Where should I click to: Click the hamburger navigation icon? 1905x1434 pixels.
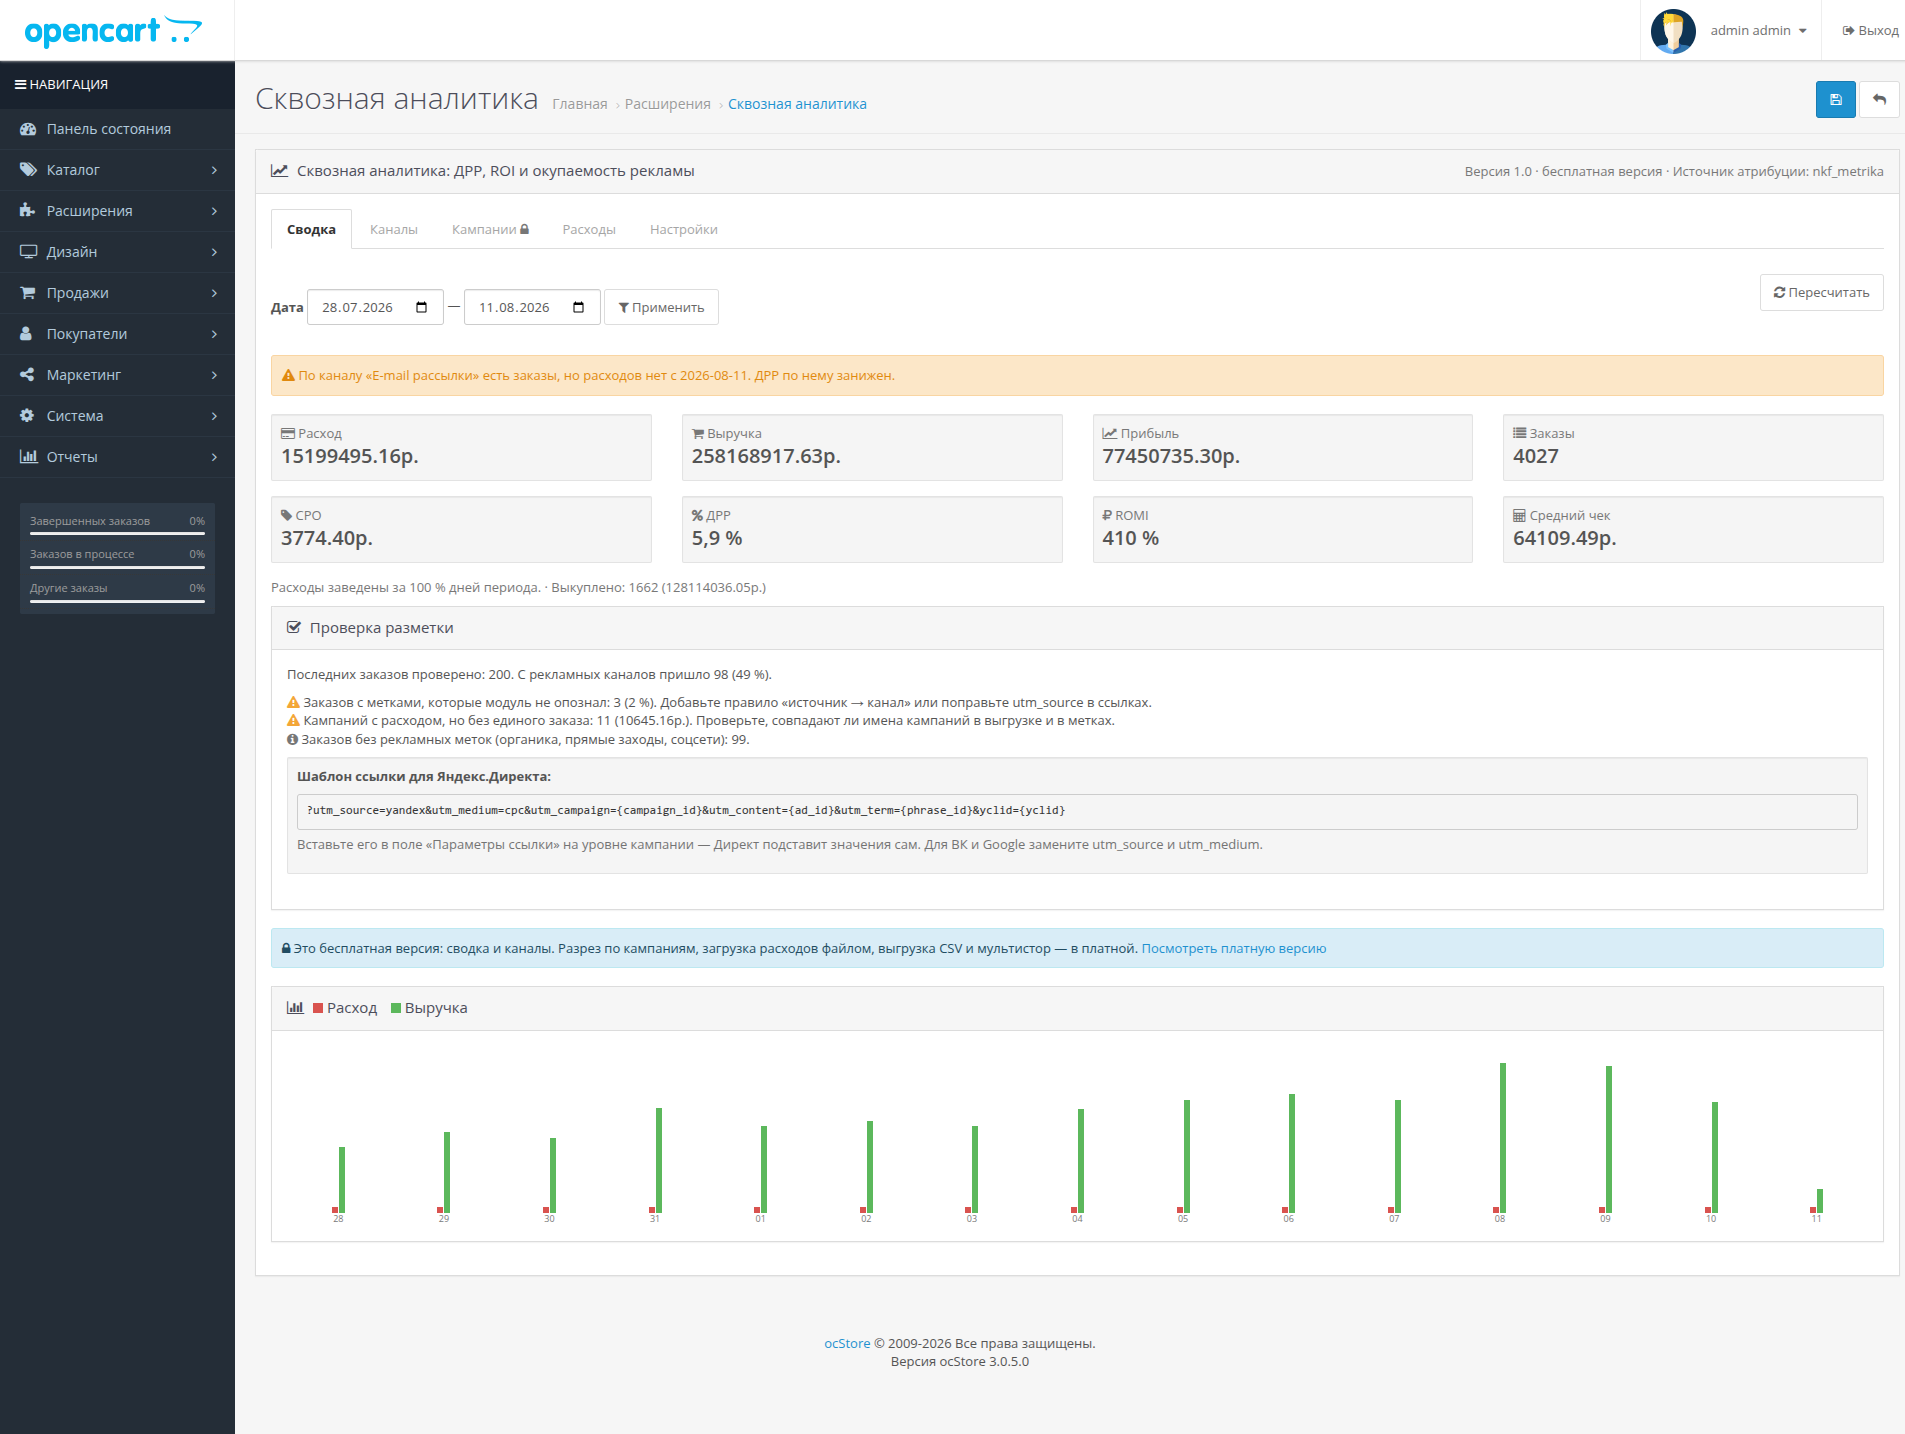tap(20, 85)
